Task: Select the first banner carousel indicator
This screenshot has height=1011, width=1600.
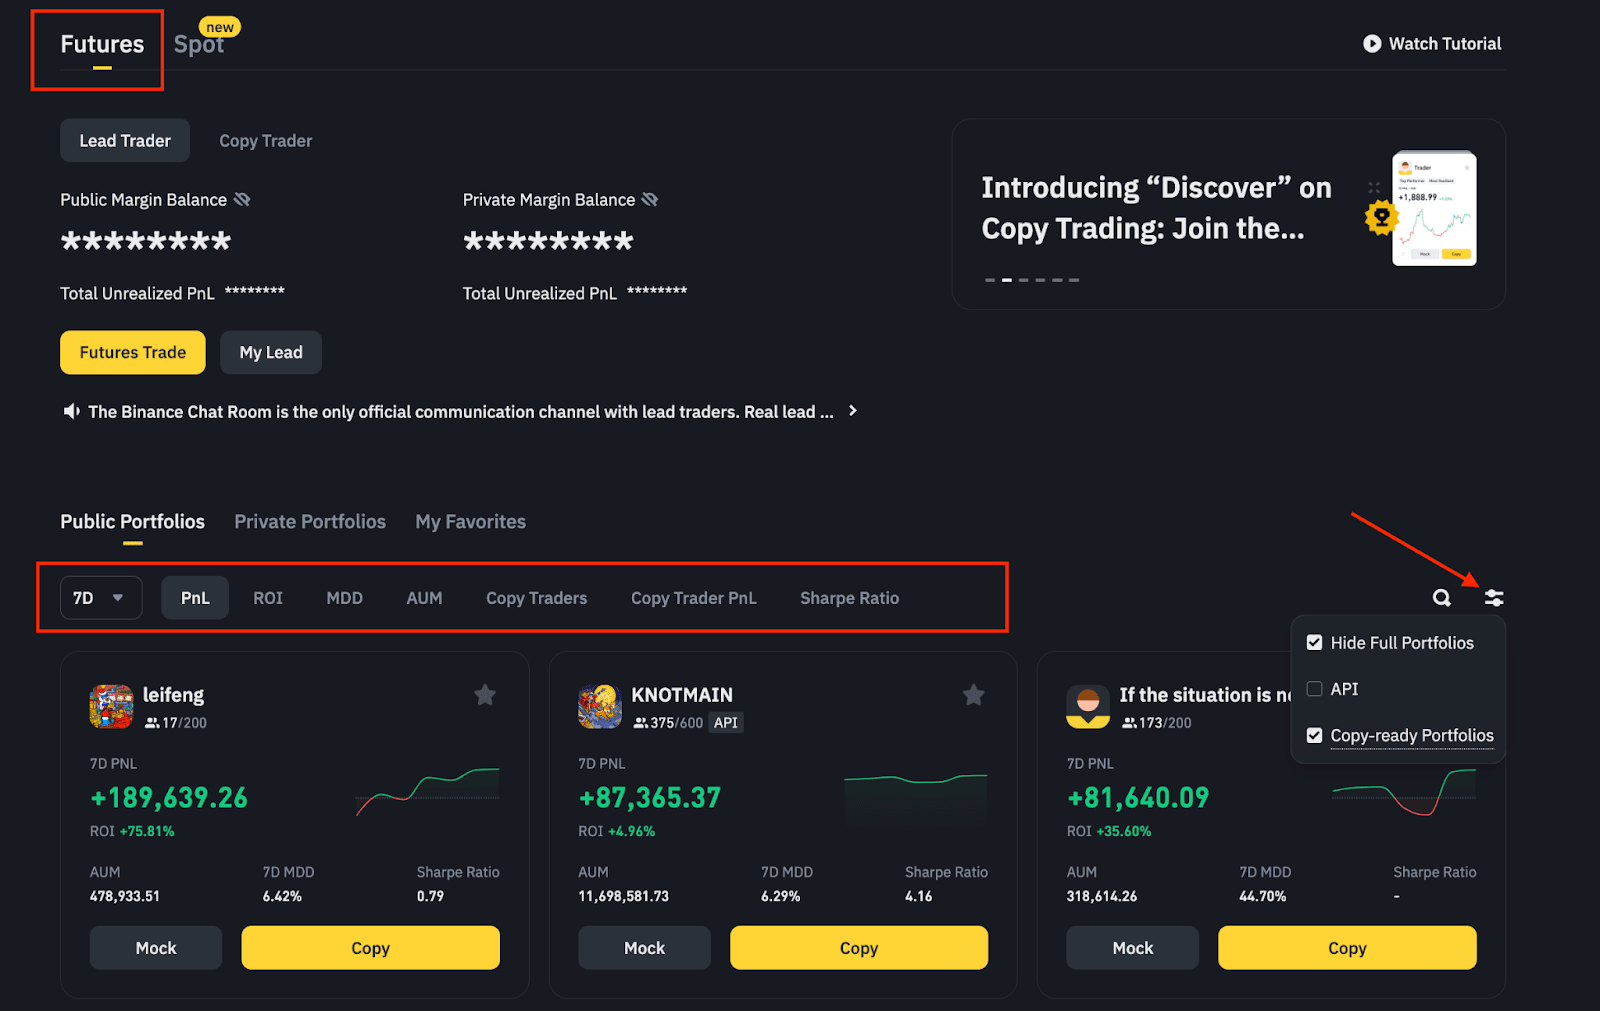Action: point(990,280)
